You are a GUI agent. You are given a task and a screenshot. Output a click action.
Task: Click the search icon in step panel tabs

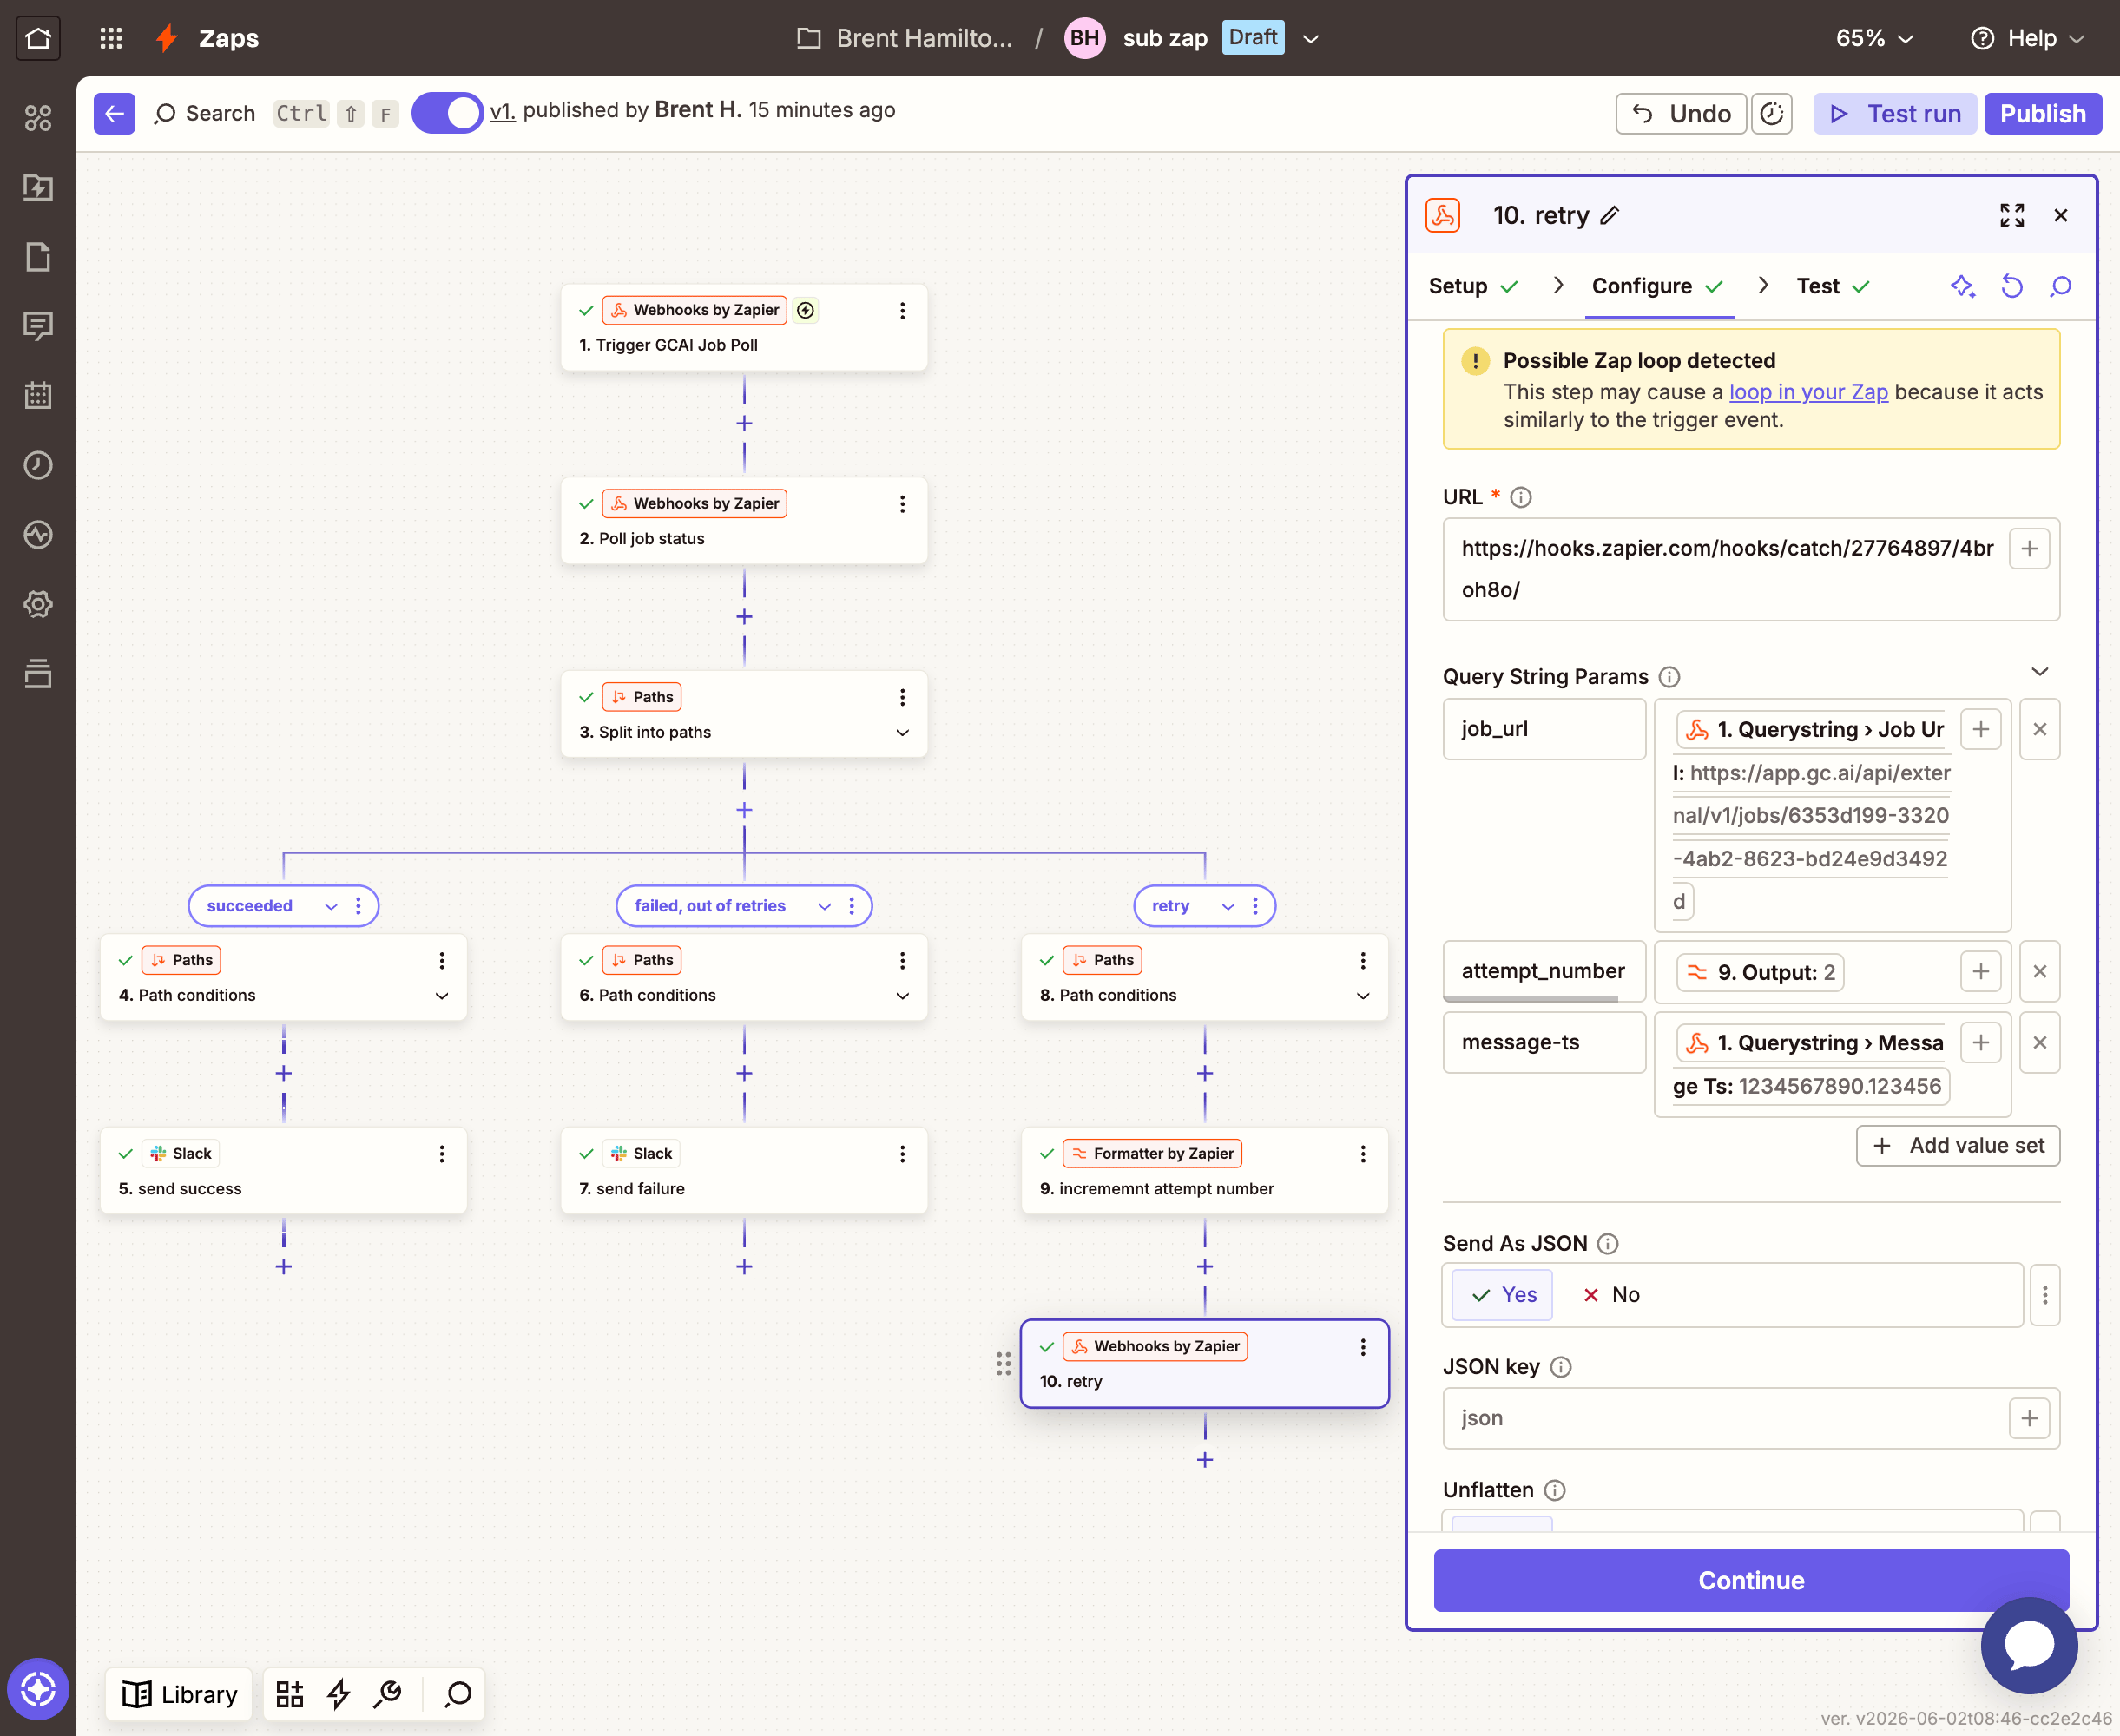pos(2061,287)
